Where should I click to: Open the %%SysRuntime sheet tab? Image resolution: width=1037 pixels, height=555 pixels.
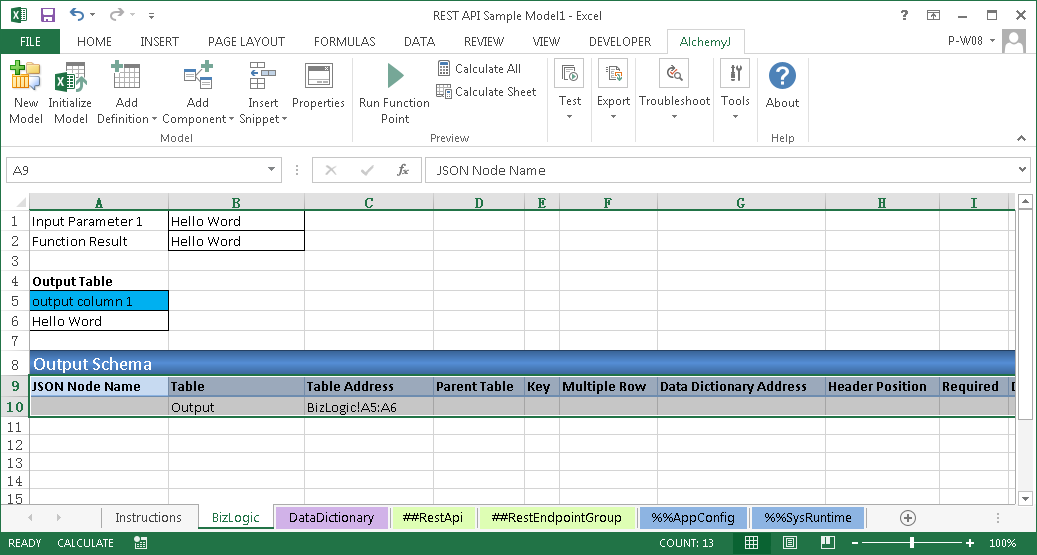tap(808, 517)
